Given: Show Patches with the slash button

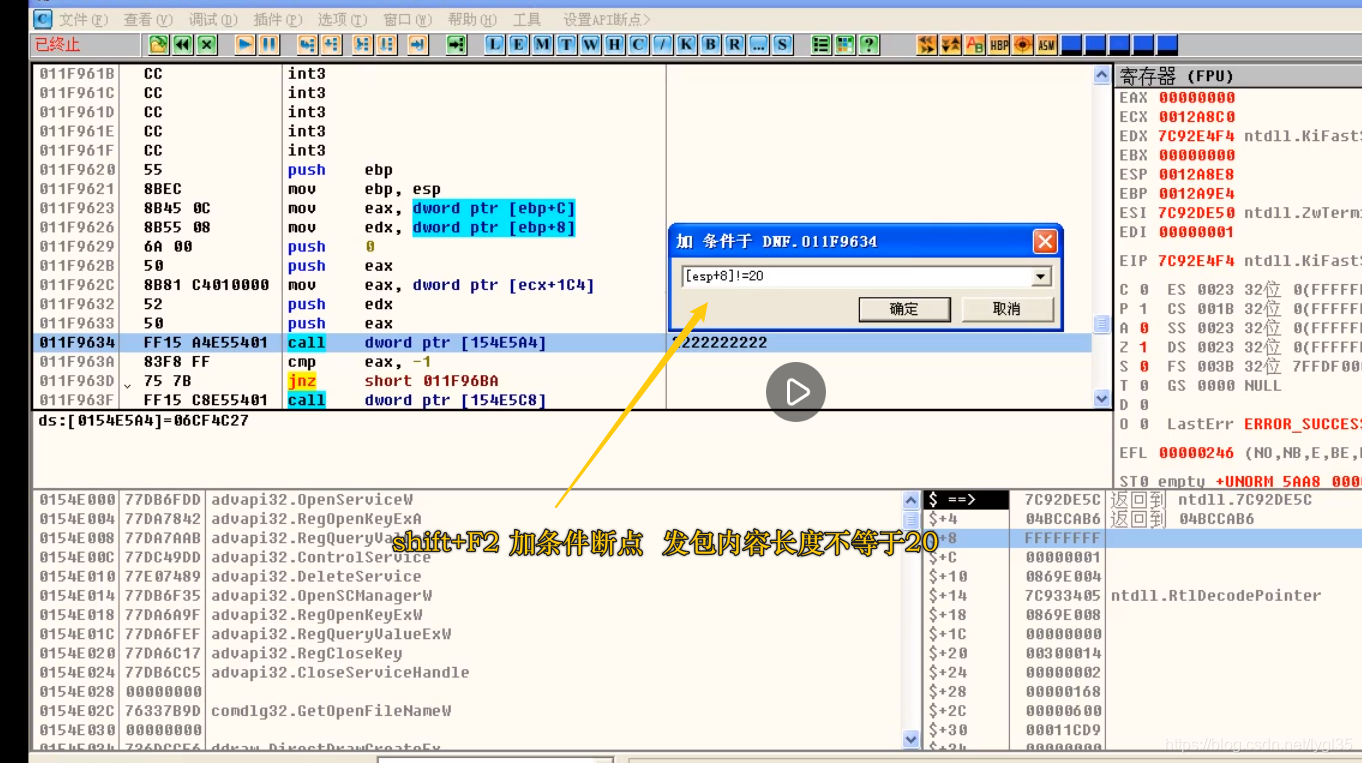Looking at the screenshot, I should (662, 44).
